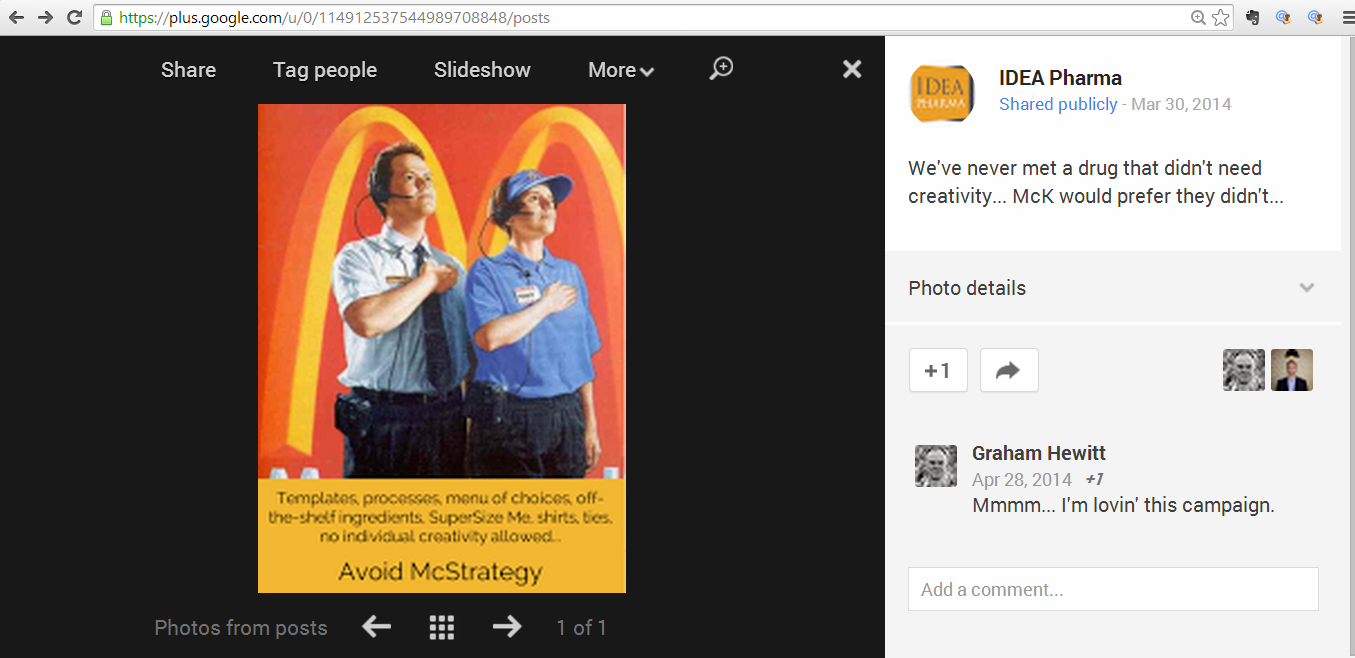The image size is (1355, 658).
Task: Open the suited man avatar among +1 voters
Action: (x=1292, y=370)
